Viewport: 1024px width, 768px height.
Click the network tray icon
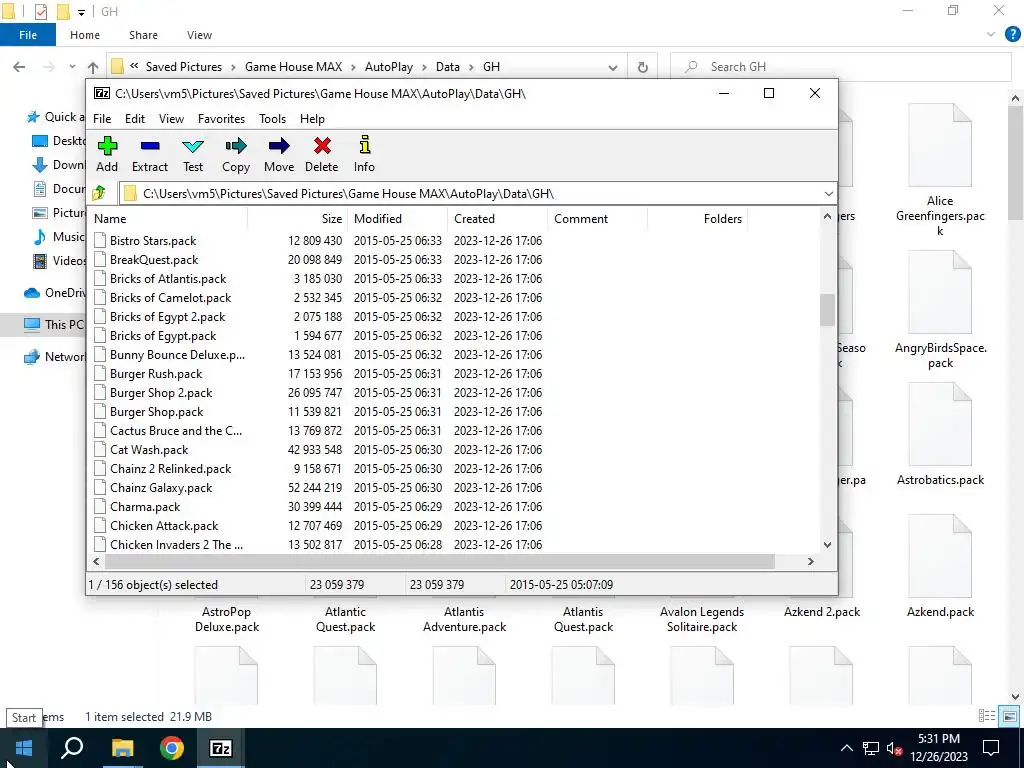point(871,748)
